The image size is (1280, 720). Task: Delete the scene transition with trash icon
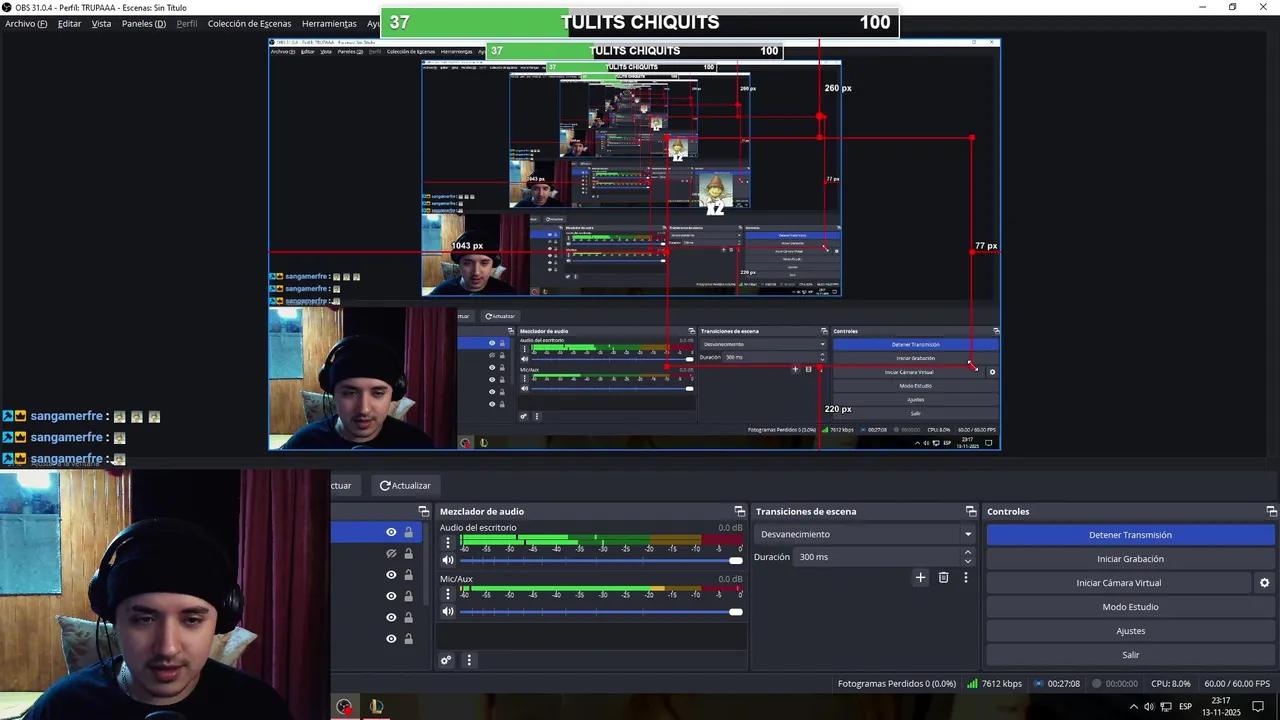click(x=943, y=577)
